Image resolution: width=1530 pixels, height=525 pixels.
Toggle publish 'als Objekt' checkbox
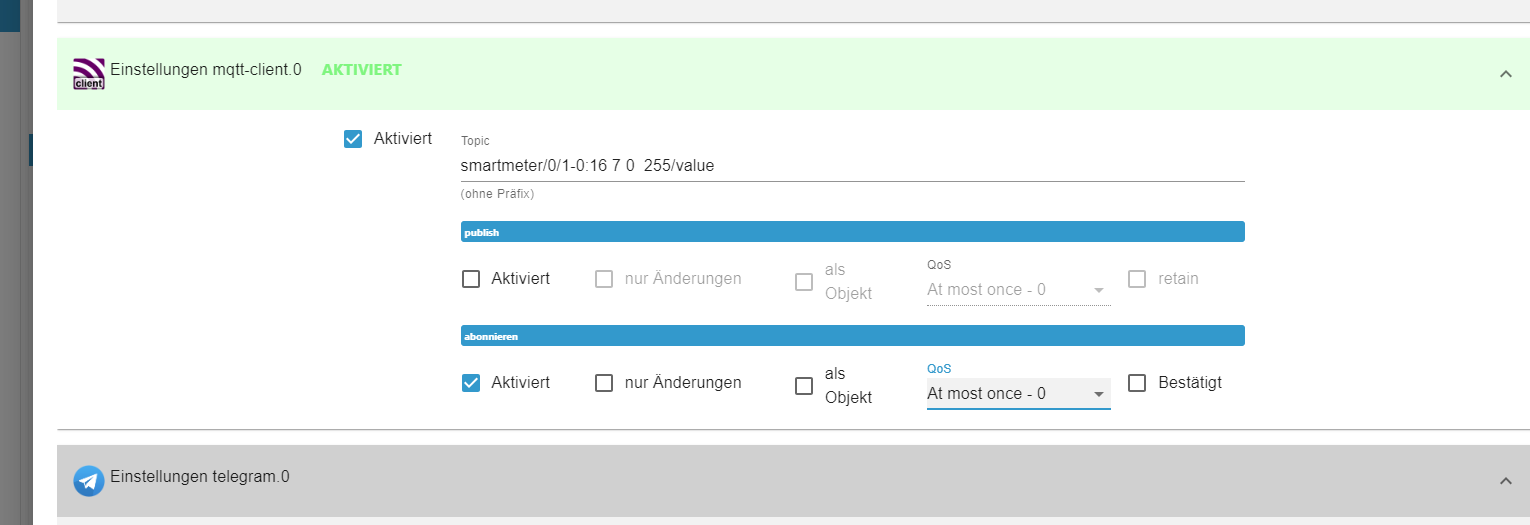pos(804,282)
